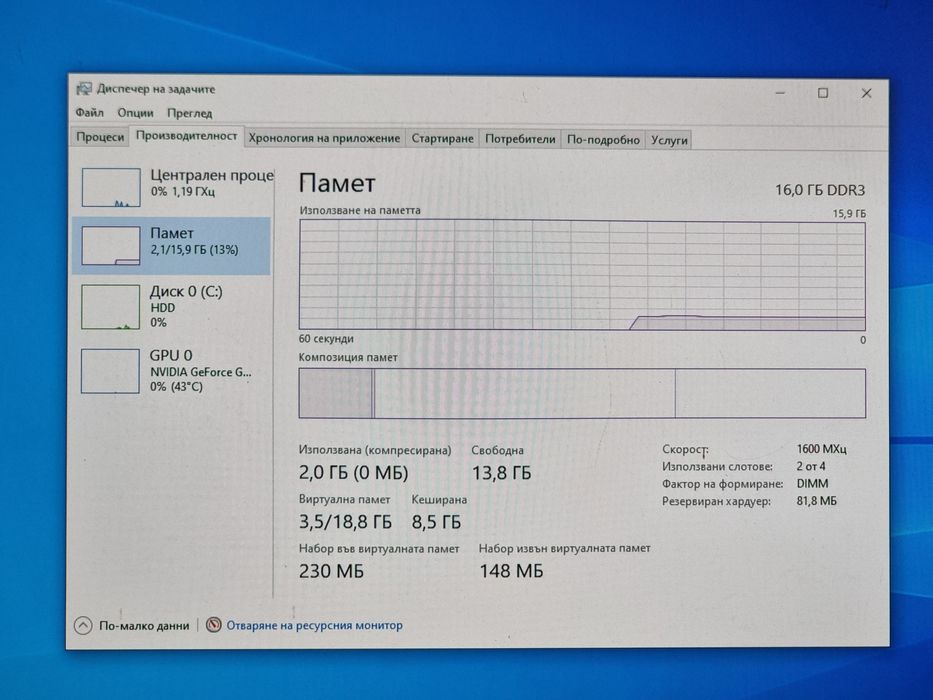
Task: Click the Резервиран хардуер: label
Action: pyautogui.click(x=716, y=501)
